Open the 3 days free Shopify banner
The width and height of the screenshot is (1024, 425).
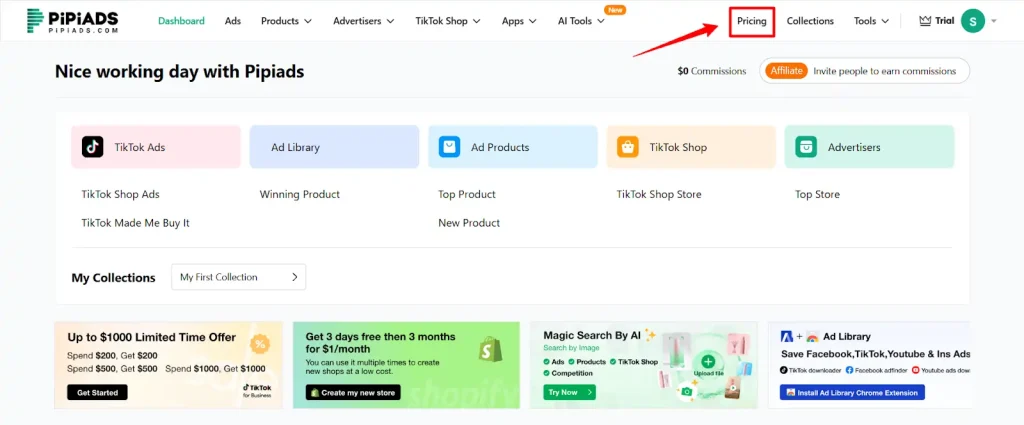point(406,365)
